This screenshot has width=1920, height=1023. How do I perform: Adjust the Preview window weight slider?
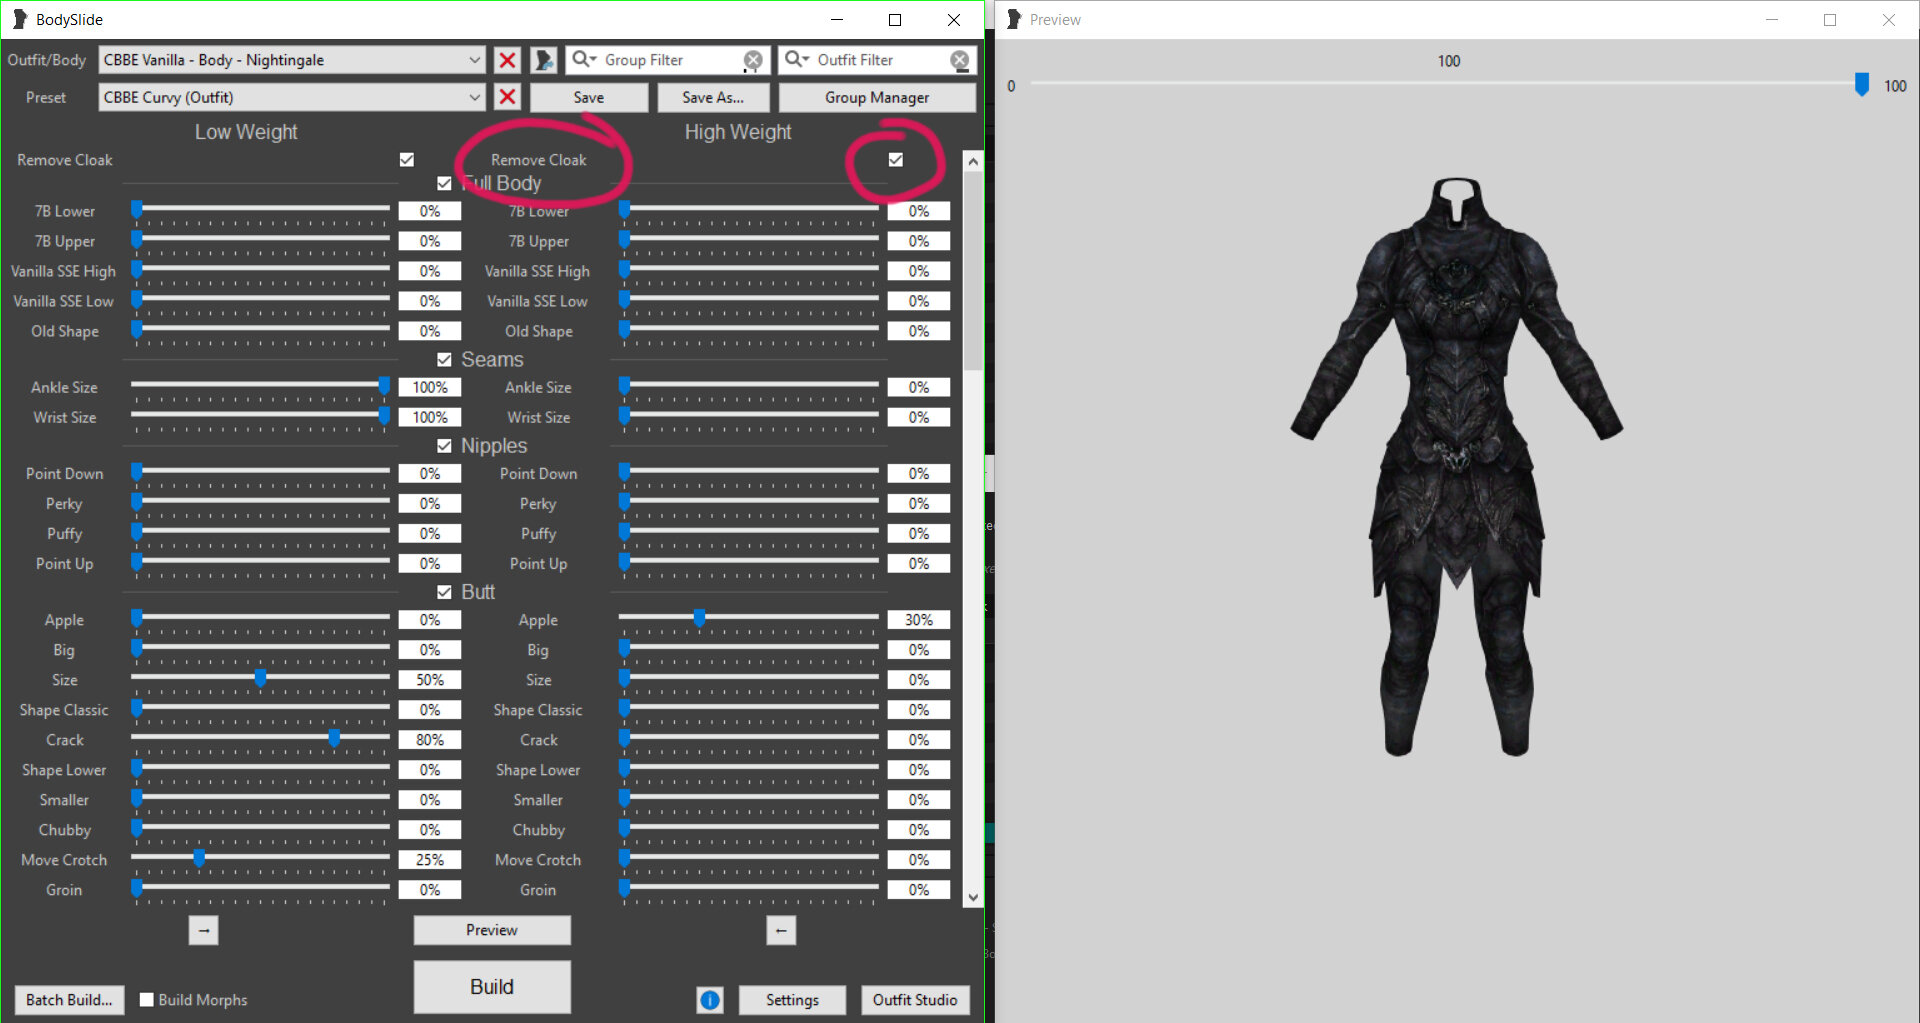pos(1448,86)
